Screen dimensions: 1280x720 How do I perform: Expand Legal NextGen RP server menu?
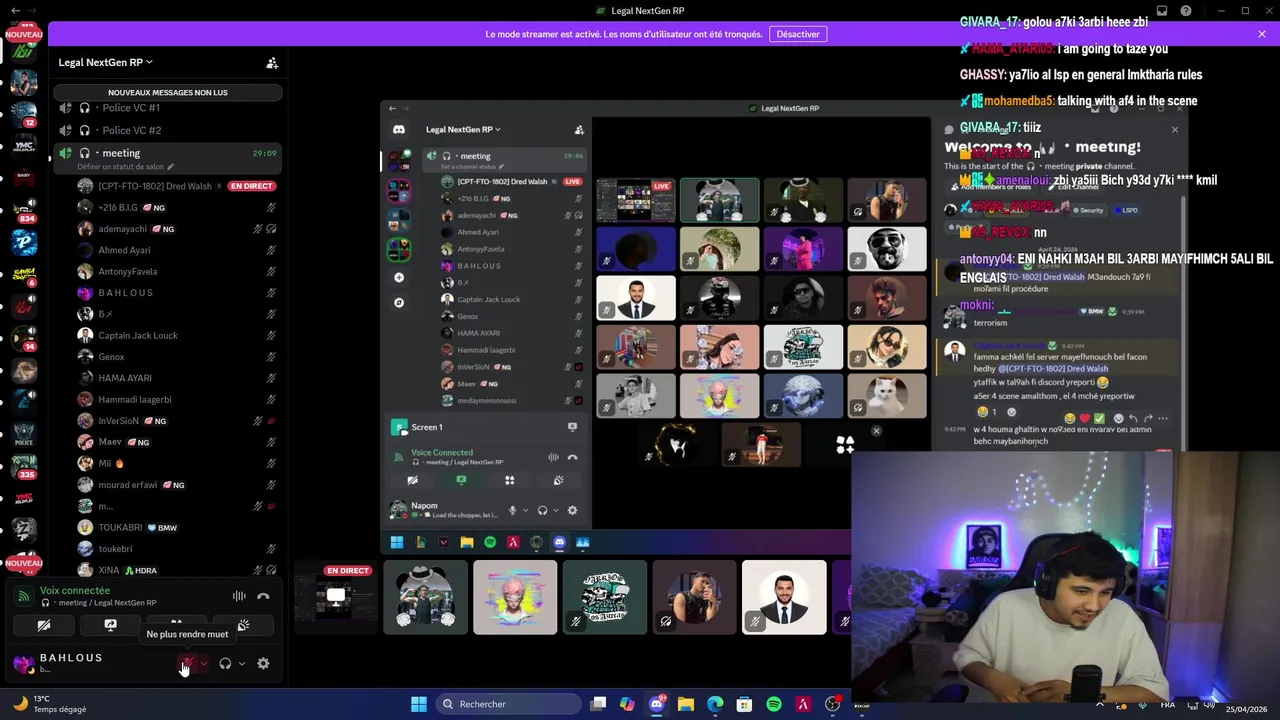[105, 62]
